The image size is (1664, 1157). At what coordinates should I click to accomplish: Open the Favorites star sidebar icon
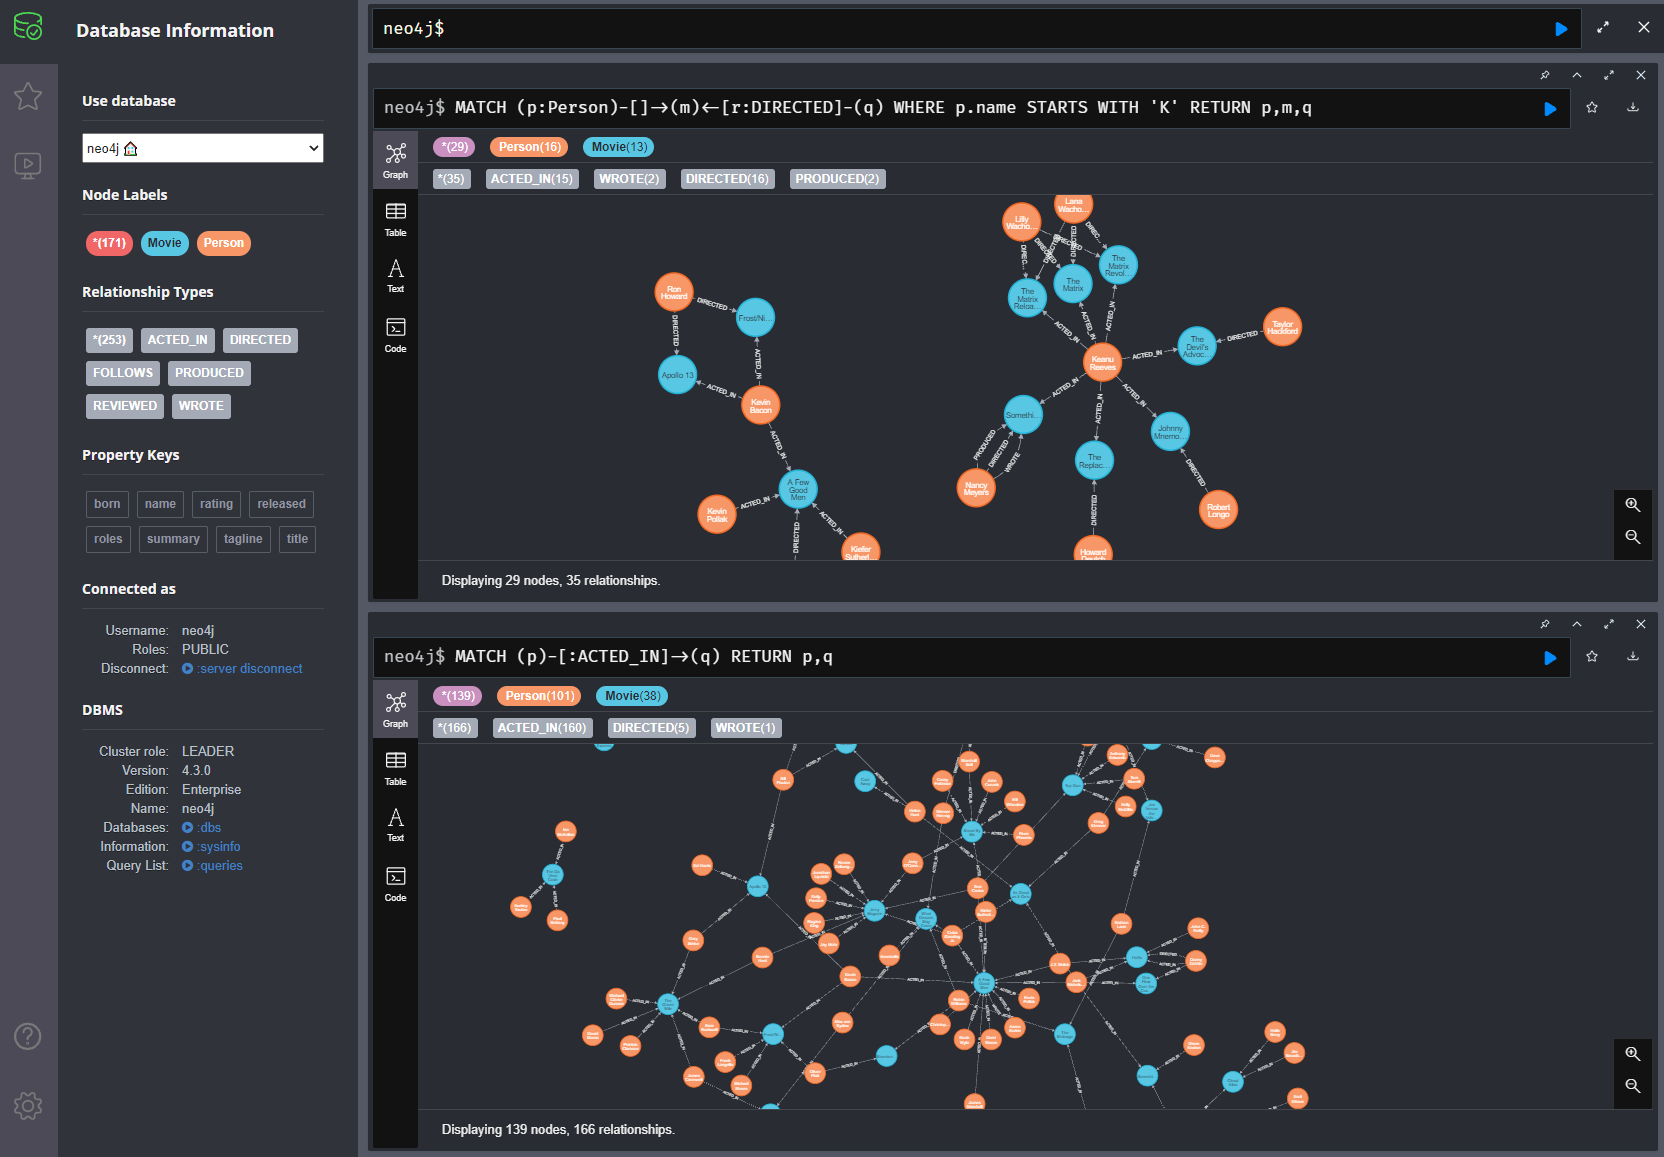(x=28, y=96)
